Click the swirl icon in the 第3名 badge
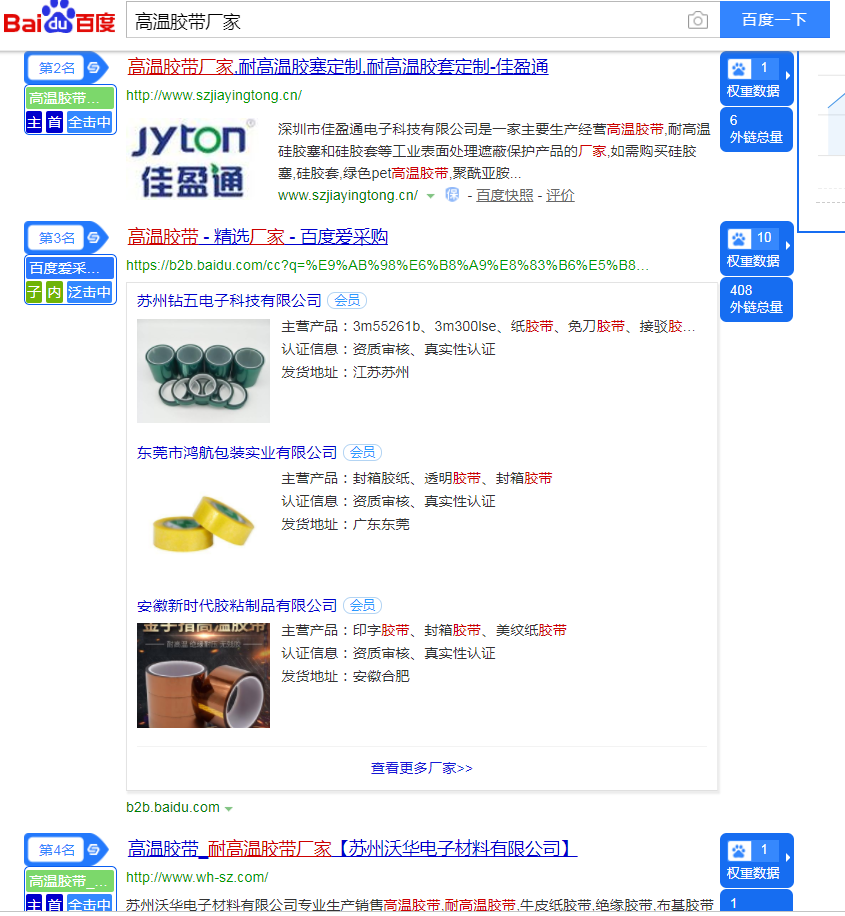Screen dimensions: 845x916 click(x=93, y=238)
